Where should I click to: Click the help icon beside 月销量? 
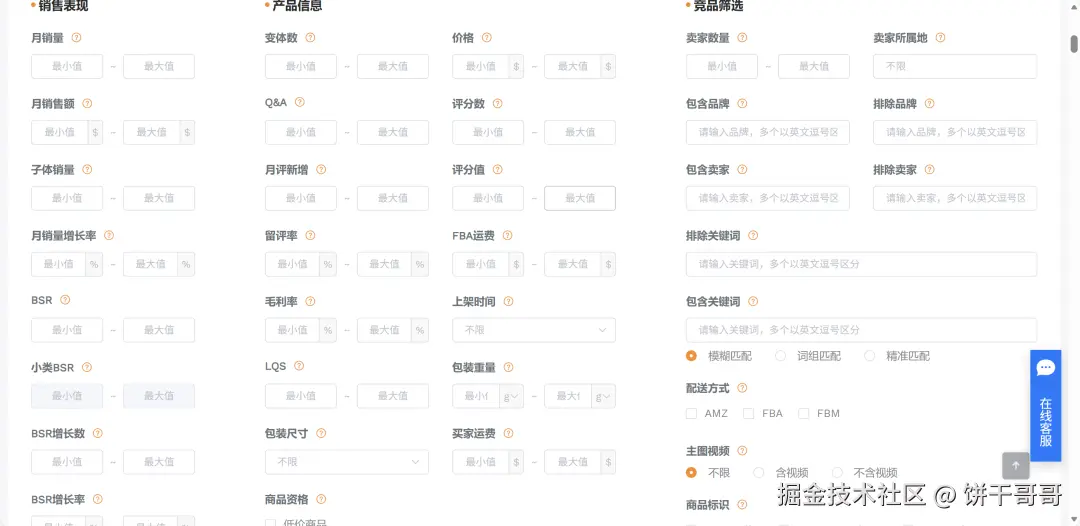pos(76,38)
